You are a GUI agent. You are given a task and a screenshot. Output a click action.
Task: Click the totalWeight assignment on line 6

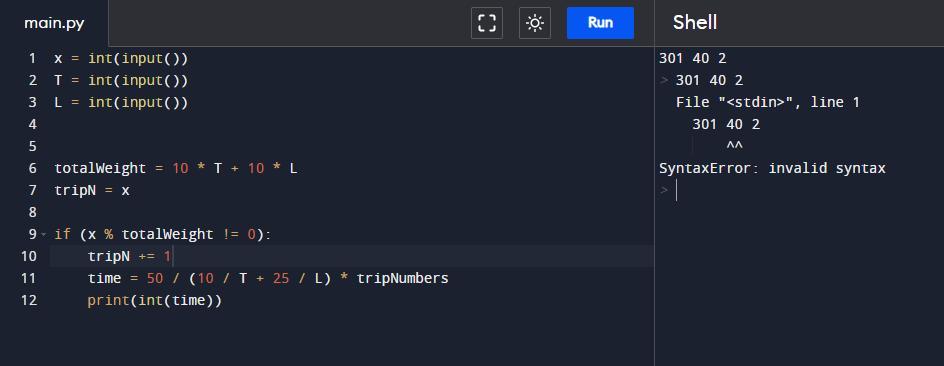click(176, 168)
